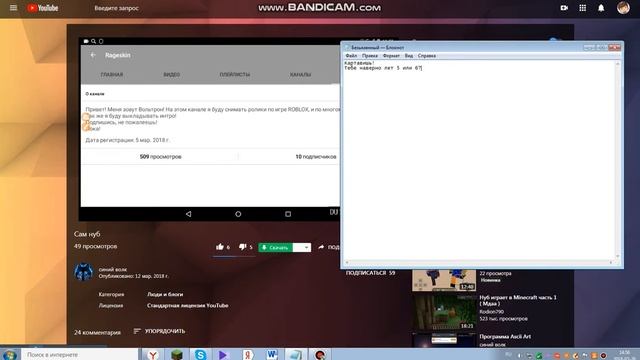Open the Word taskbar icon
The image size is (640, 360).
272,354
